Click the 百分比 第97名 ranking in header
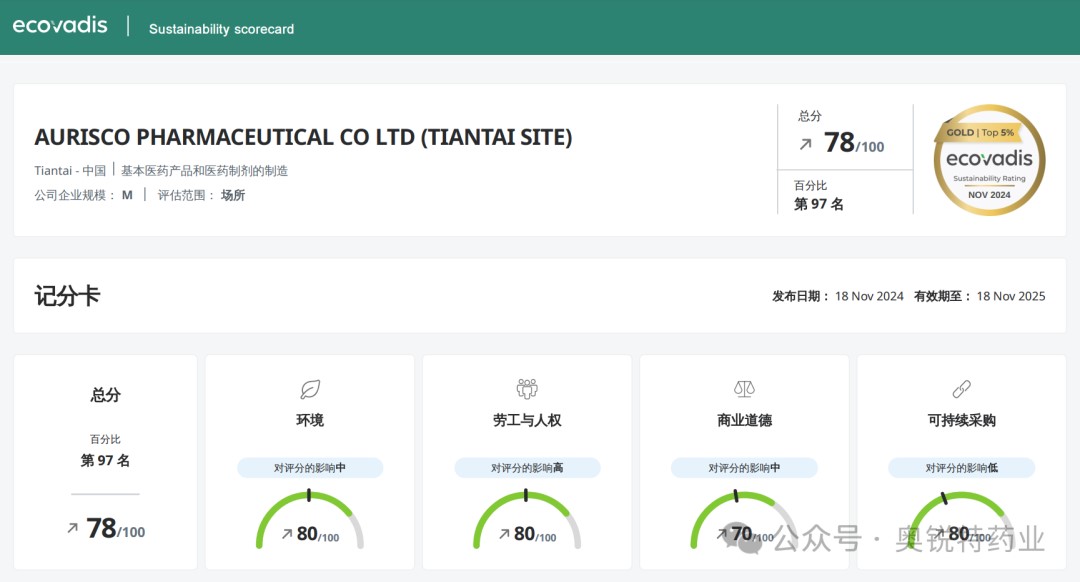This screenshot has height=582, width=1080. coord(819,196)
